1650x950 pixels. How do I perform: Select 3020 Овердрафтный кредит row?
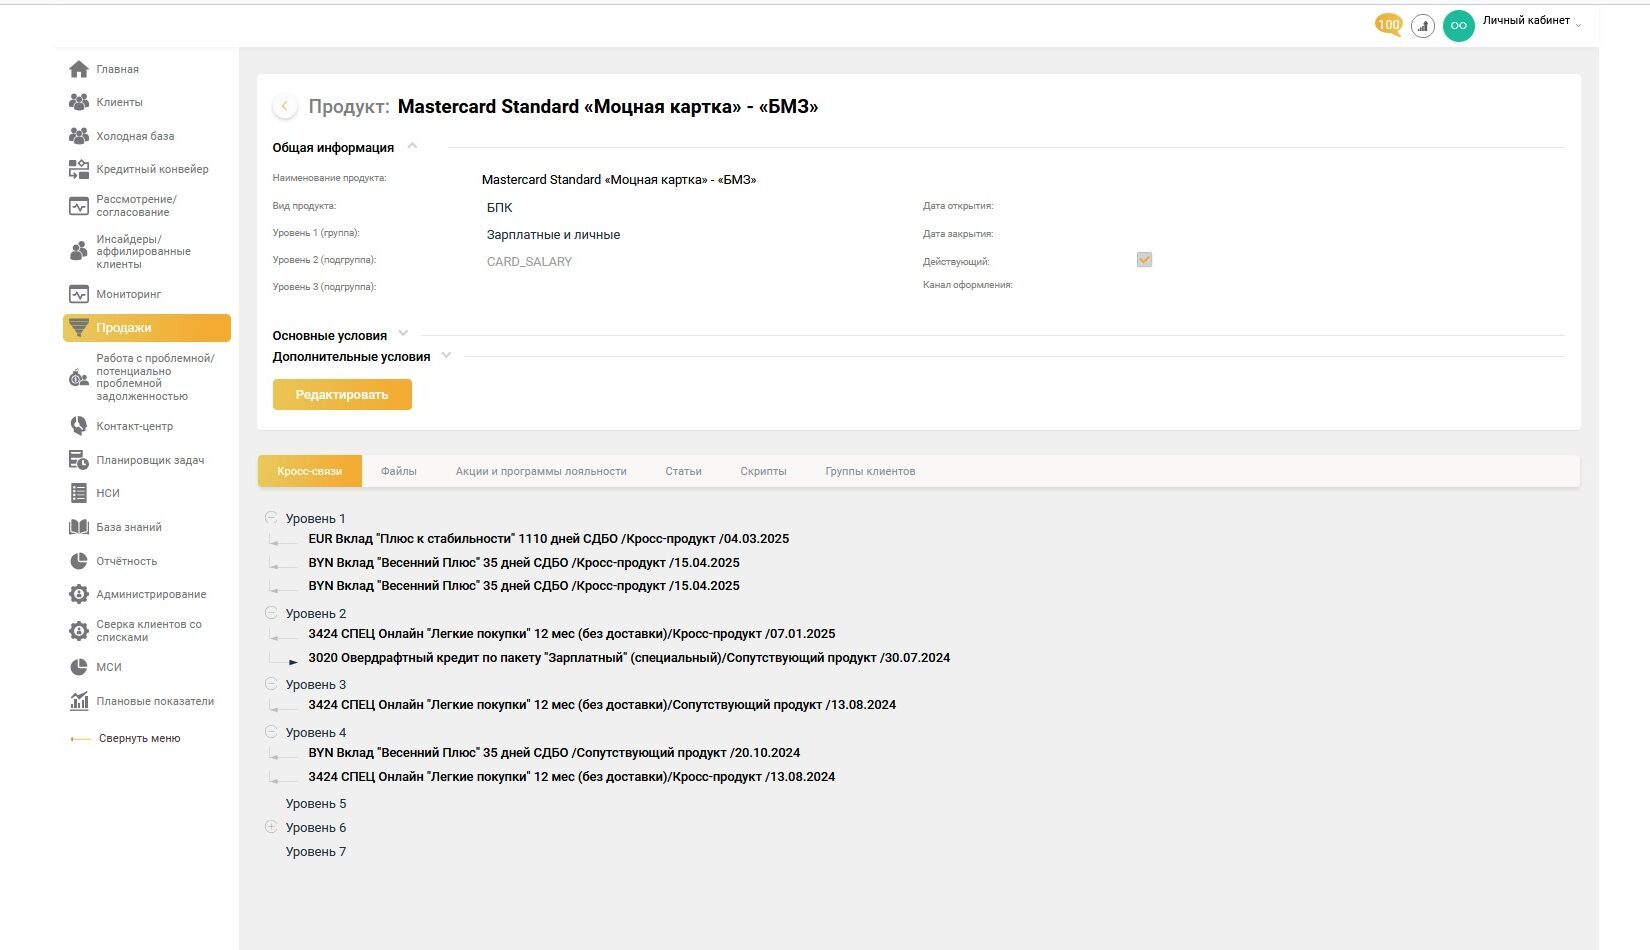tap(629, 658)
